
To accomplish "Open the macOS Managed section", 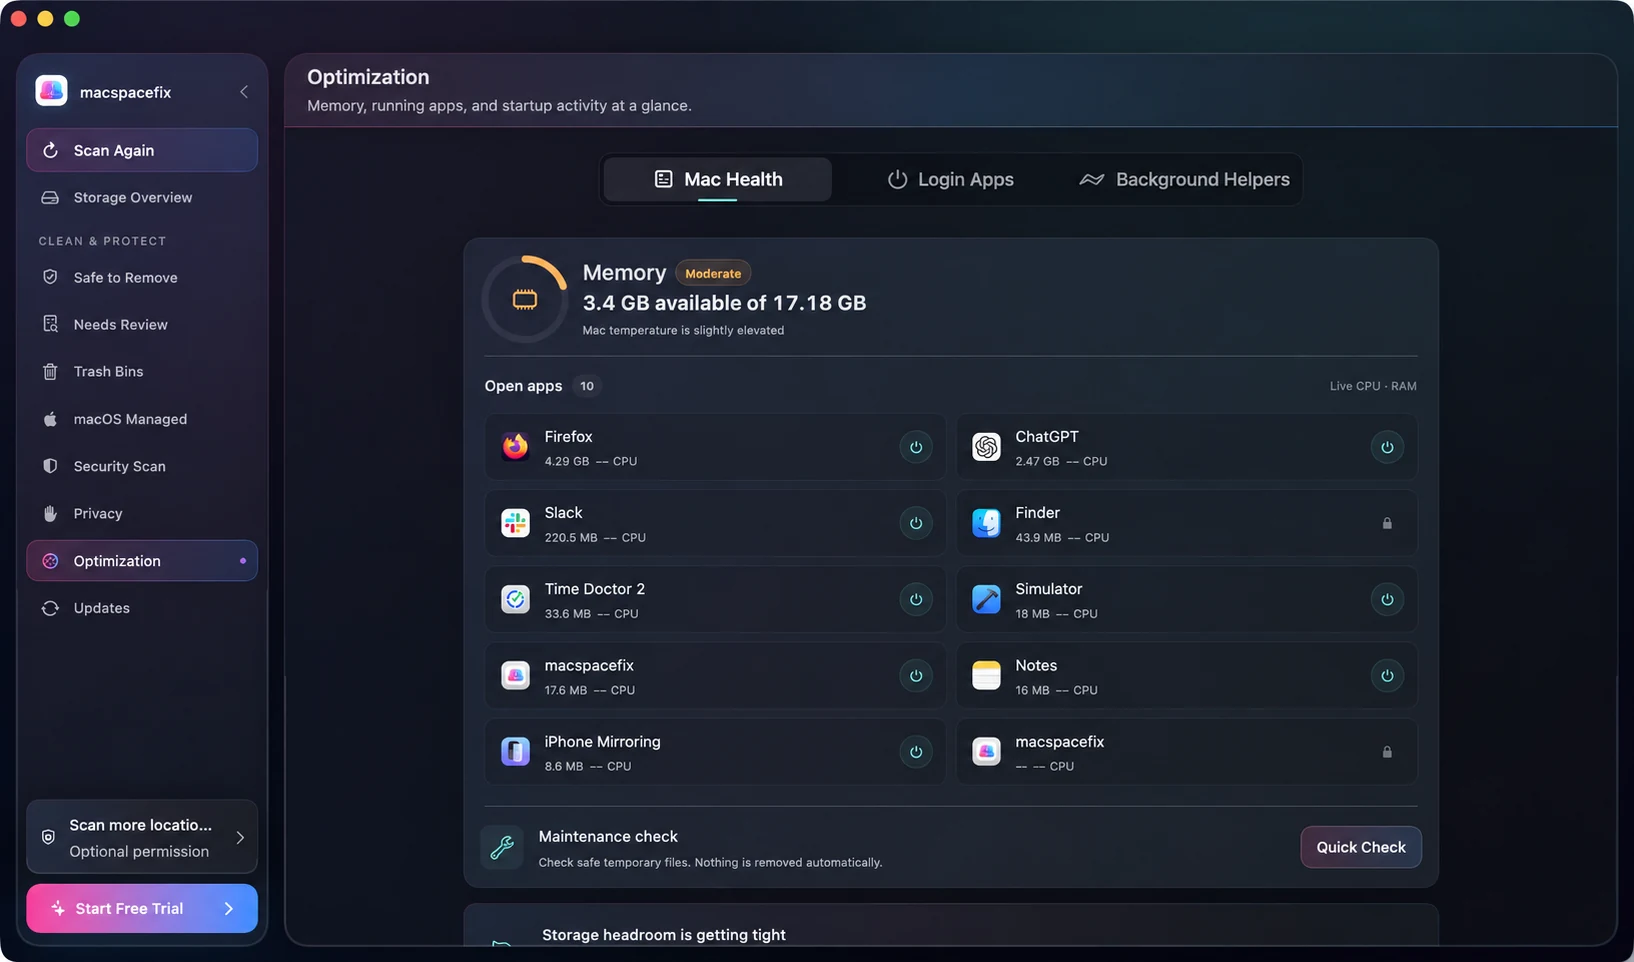I will pyautogui.click(x=142, y=419).
